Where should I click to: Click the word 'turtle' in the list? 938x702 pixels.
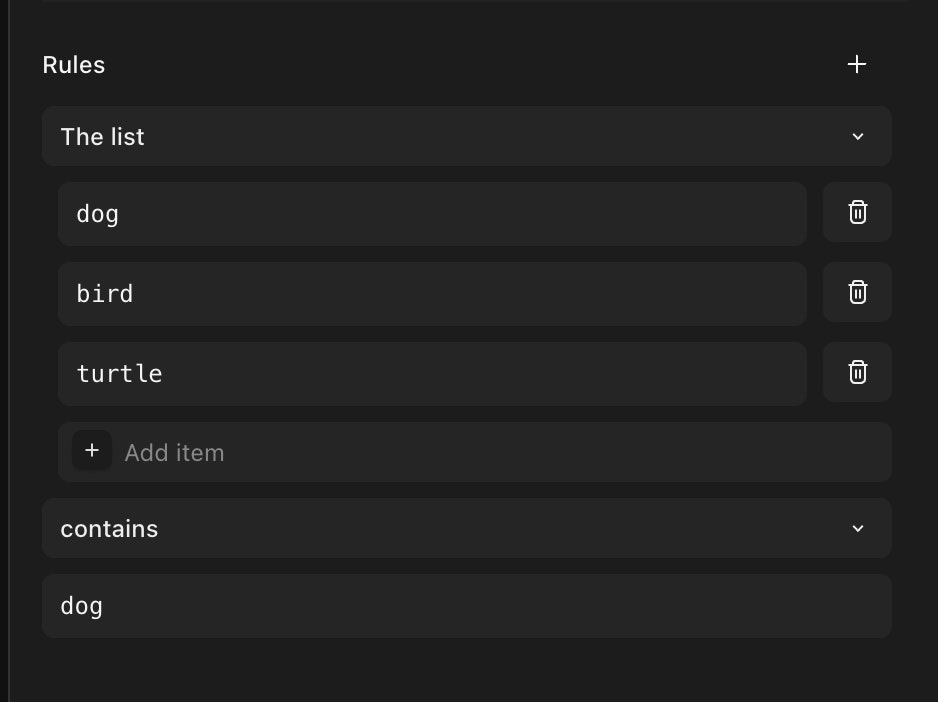tap(119, 374)
